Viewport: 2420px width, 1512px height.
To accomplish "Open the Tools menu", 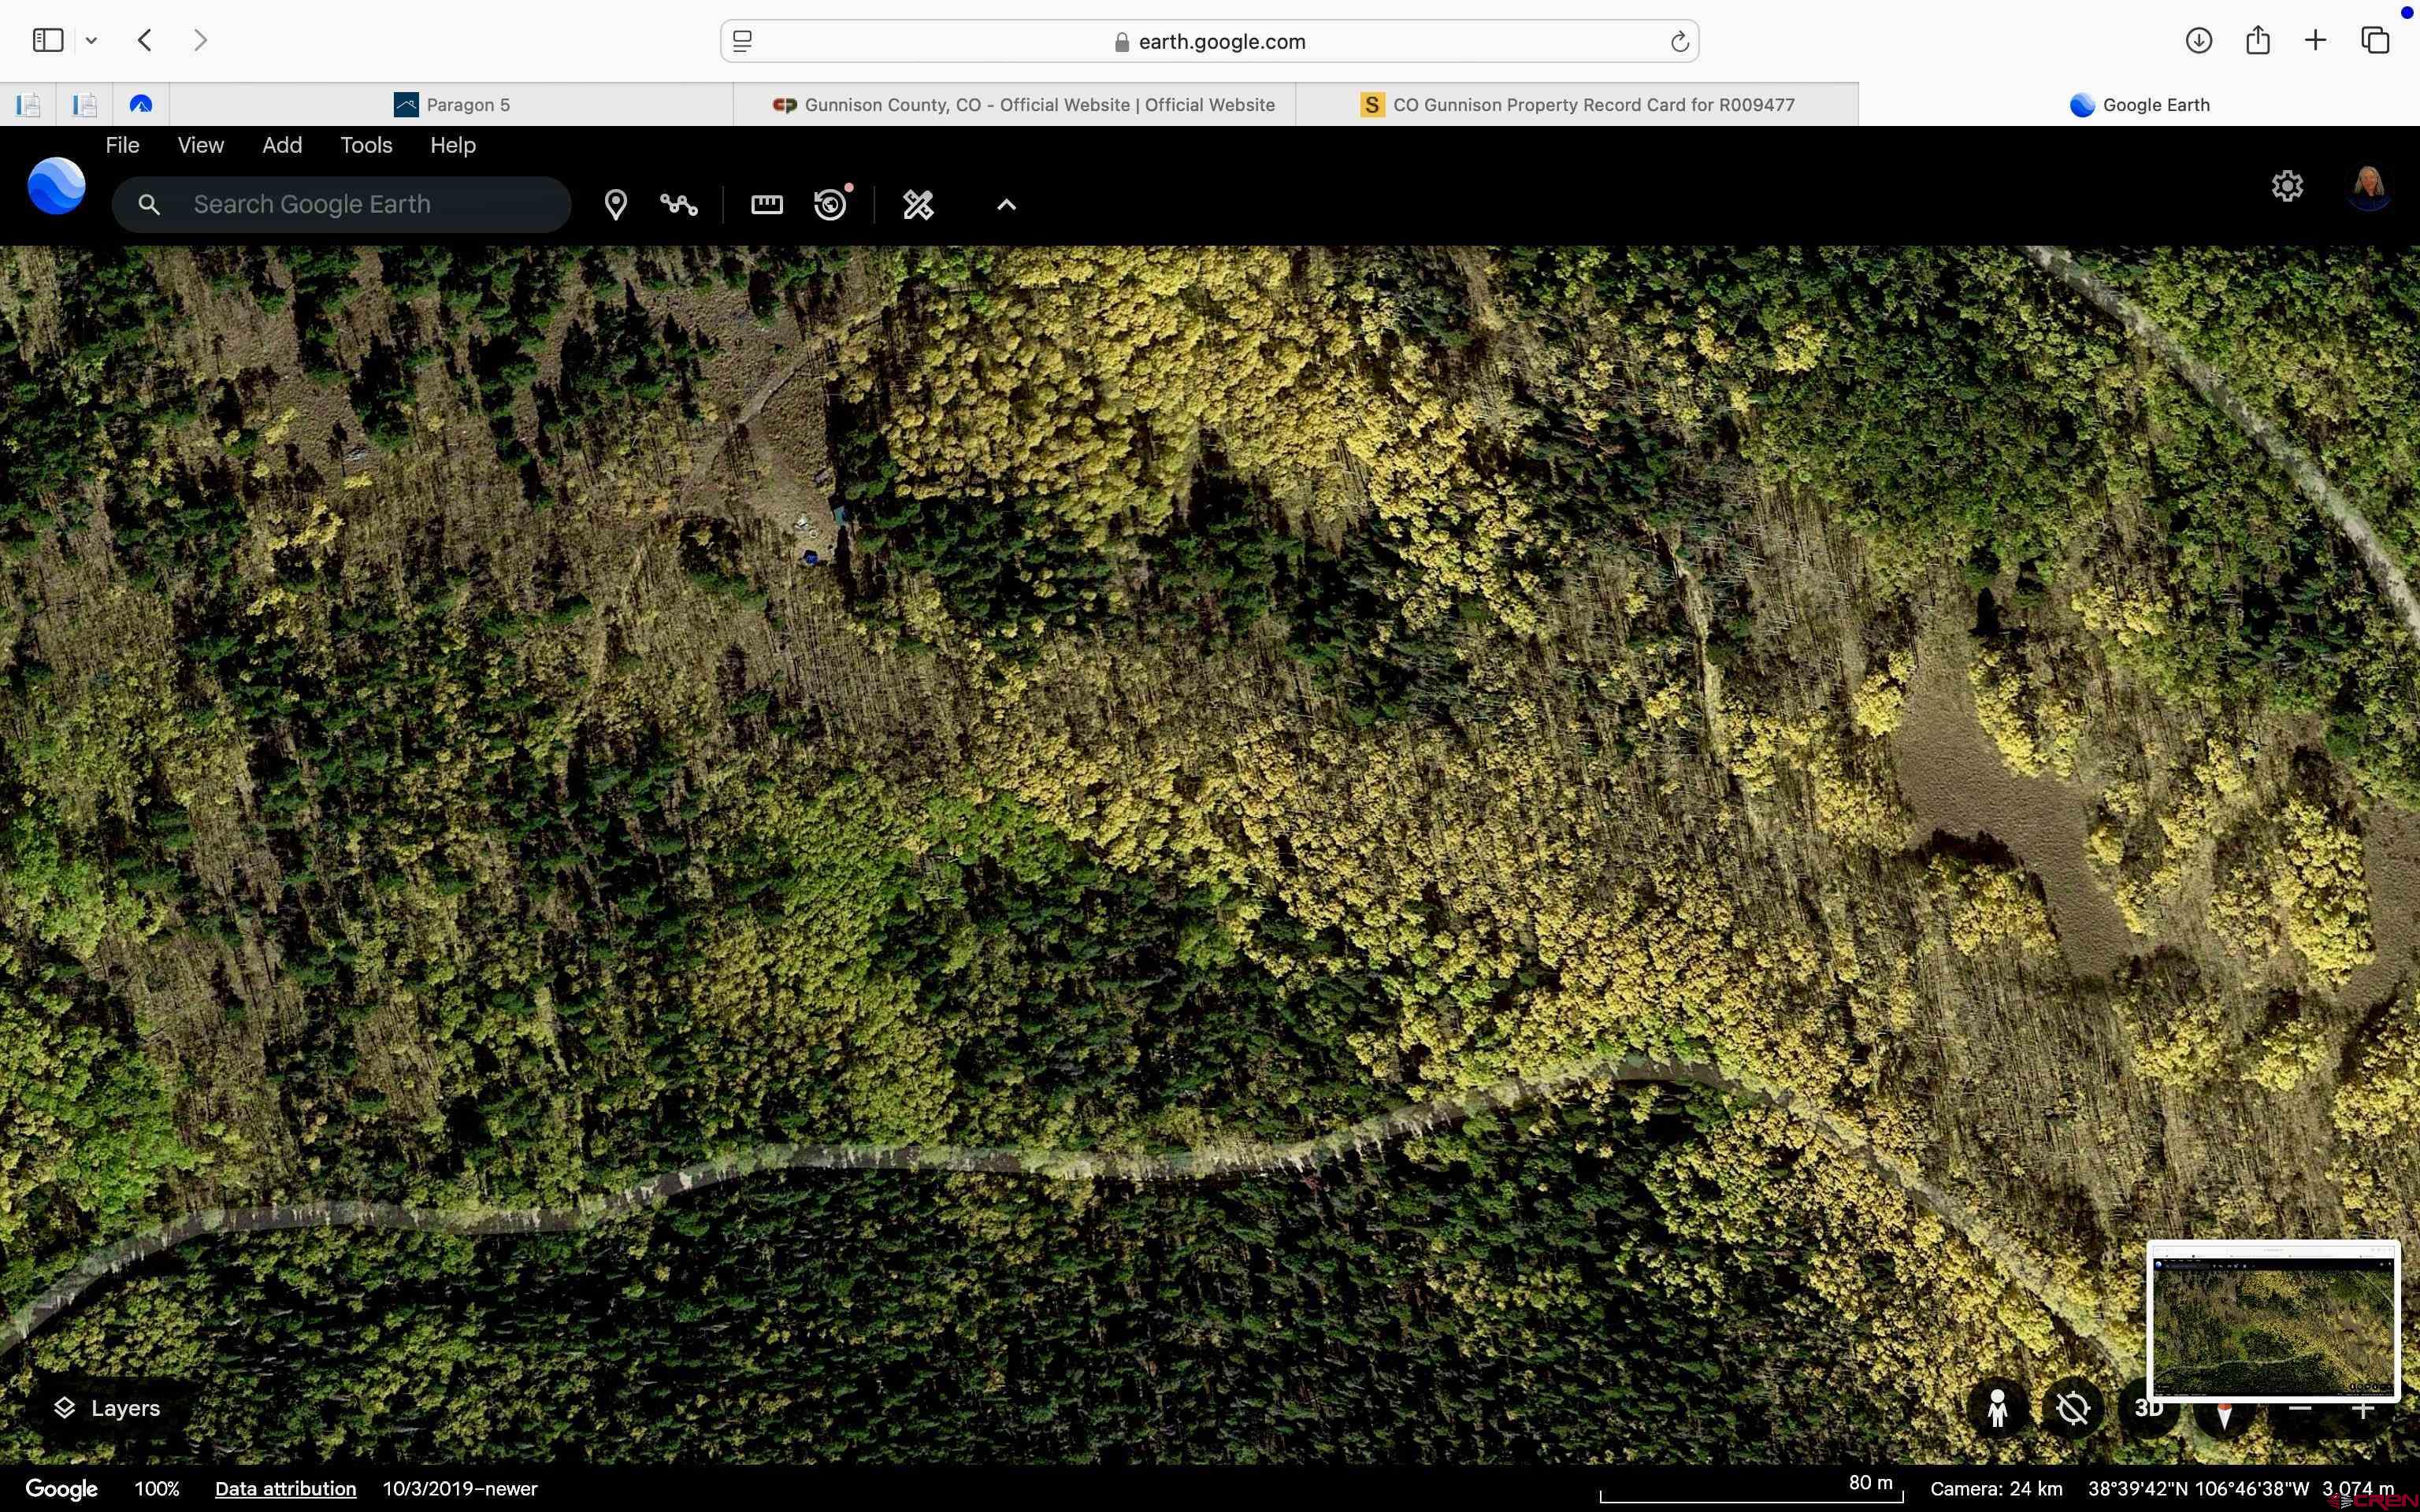I will tap(365, 145).
